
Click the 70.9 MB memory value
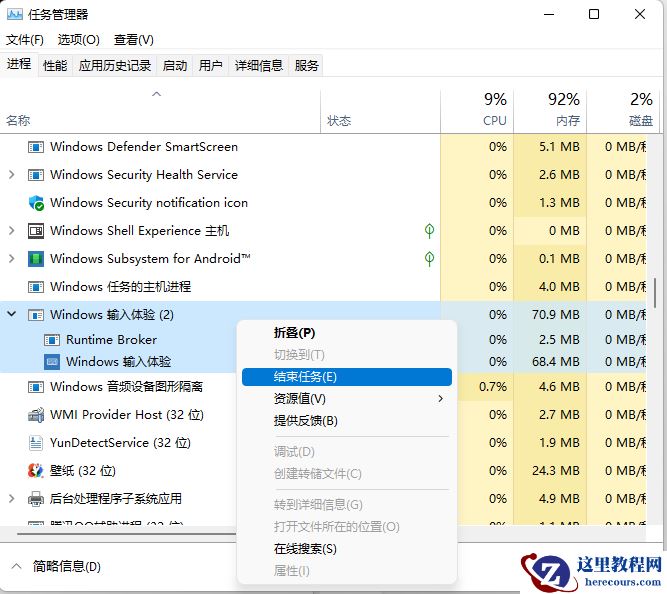tap(556, 315)
